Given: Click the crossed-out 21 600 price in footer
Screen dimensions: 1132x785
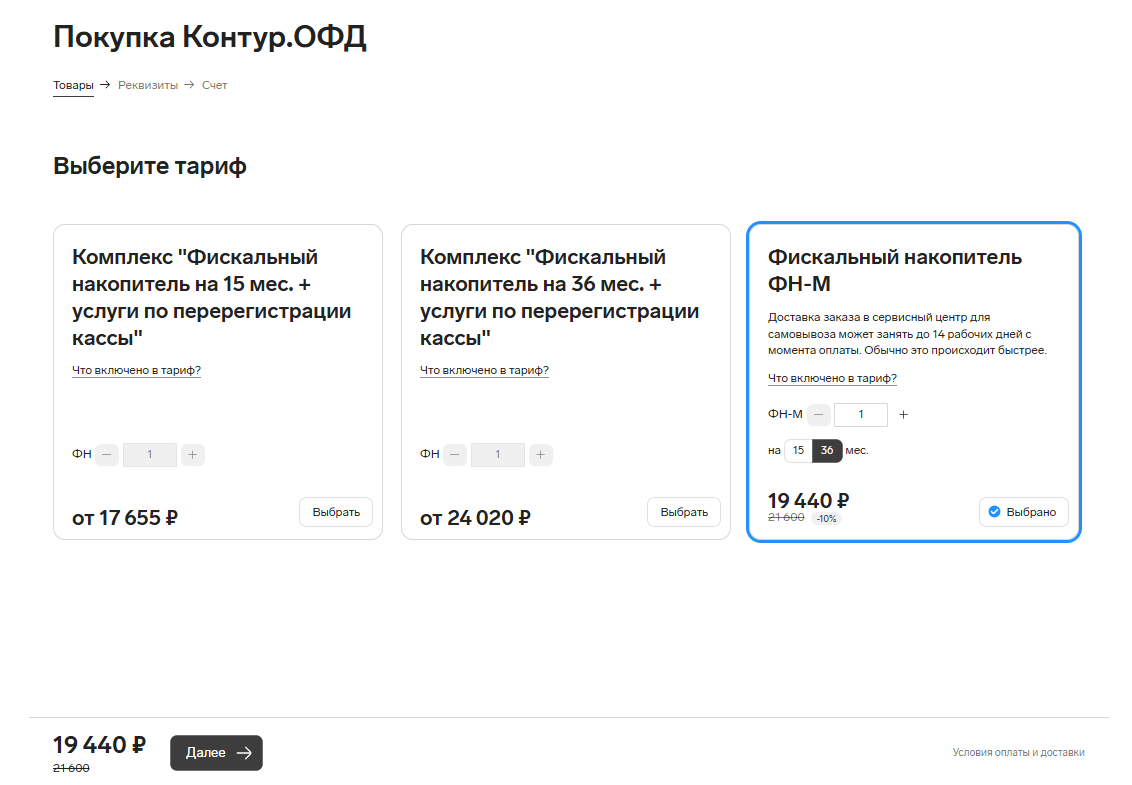Looking at the screenshot, I should pos(71,768).
